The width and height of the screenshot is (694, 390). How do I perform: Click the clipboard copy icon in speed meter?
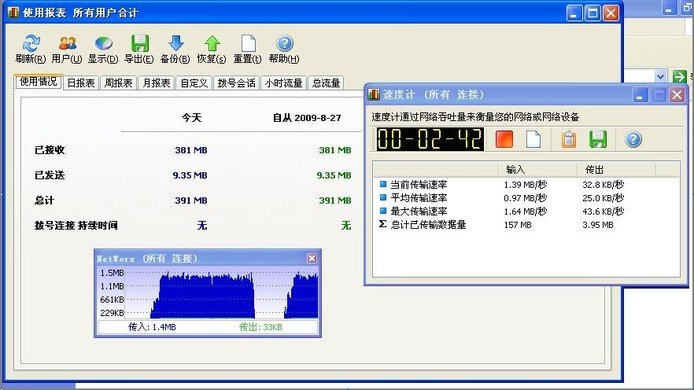tap(569, 139)
